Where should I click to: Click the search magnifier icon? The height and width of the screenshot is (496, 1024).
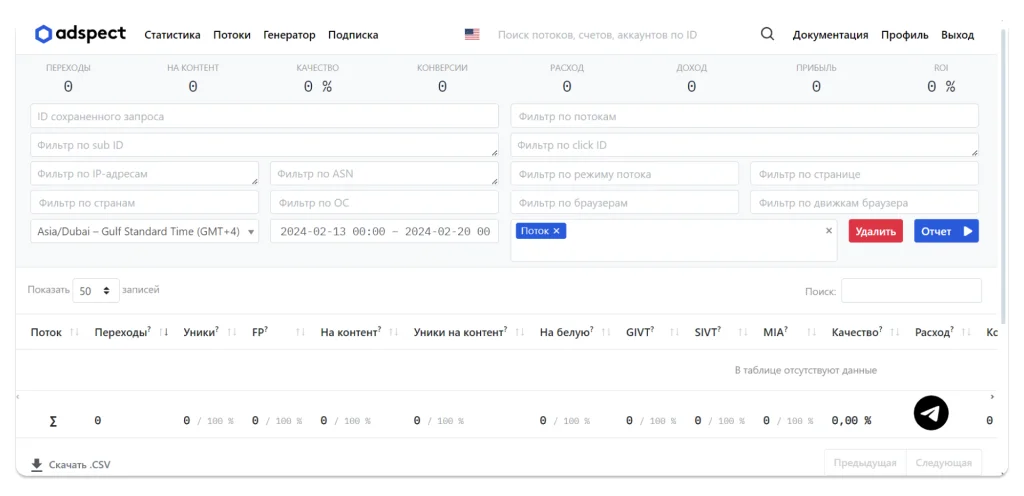[x=767, y=34]
